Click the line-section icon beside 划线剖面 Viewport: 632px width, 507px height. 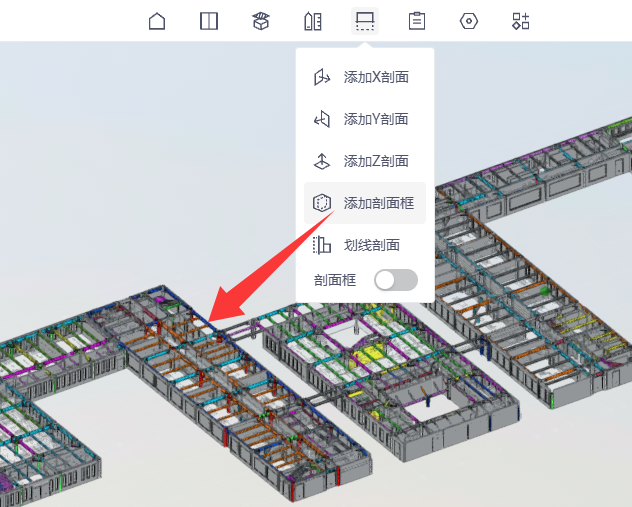coord(322,245)
